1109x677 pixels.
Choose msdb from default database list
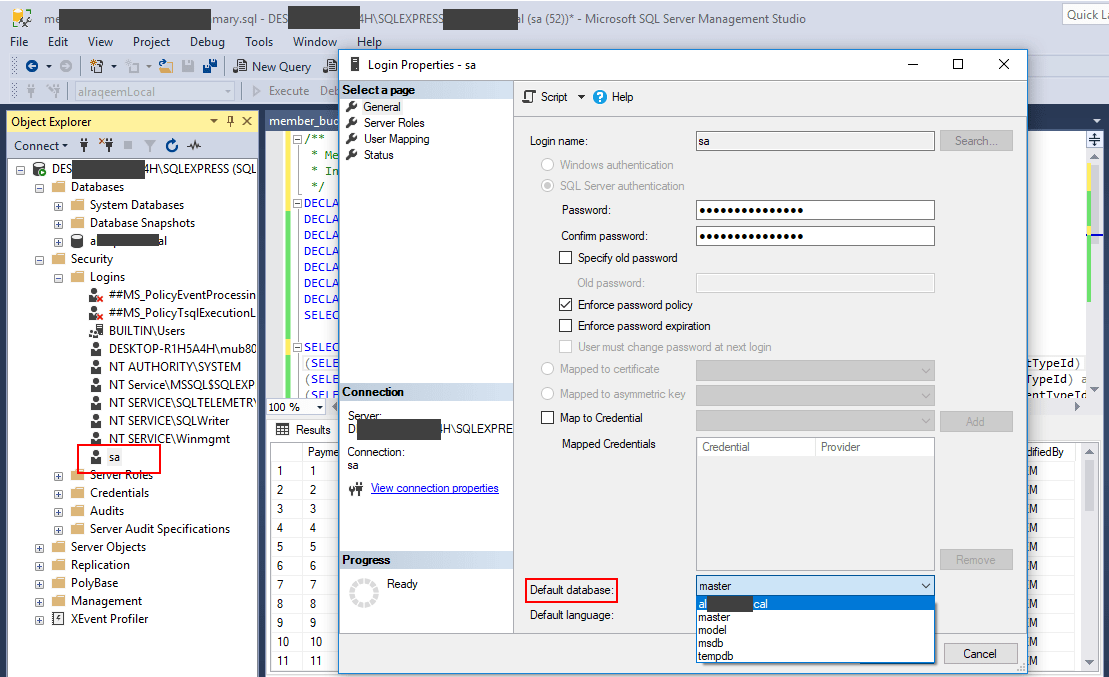(815, 643)
